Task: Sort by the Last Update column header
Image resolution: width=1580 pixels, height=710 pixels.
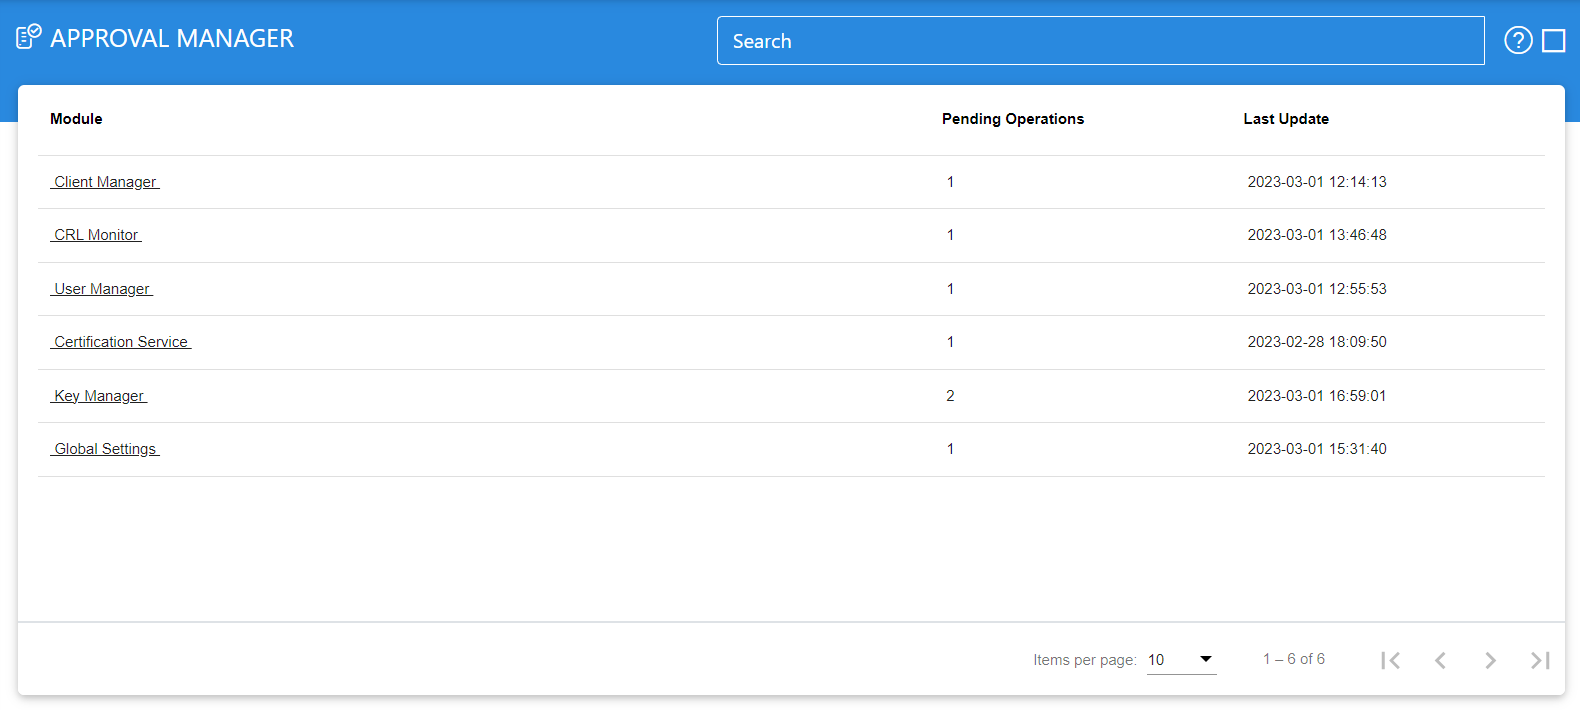Action: click(x=1285, y=119)
